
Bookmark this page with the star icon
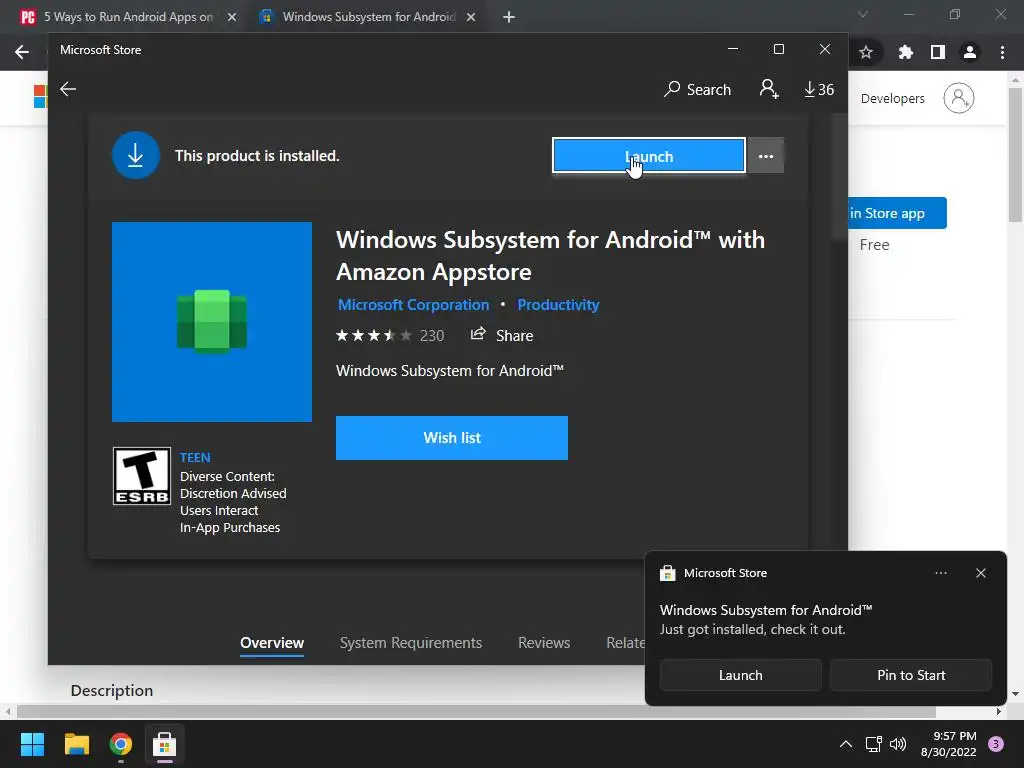click(x=866, y=52)
